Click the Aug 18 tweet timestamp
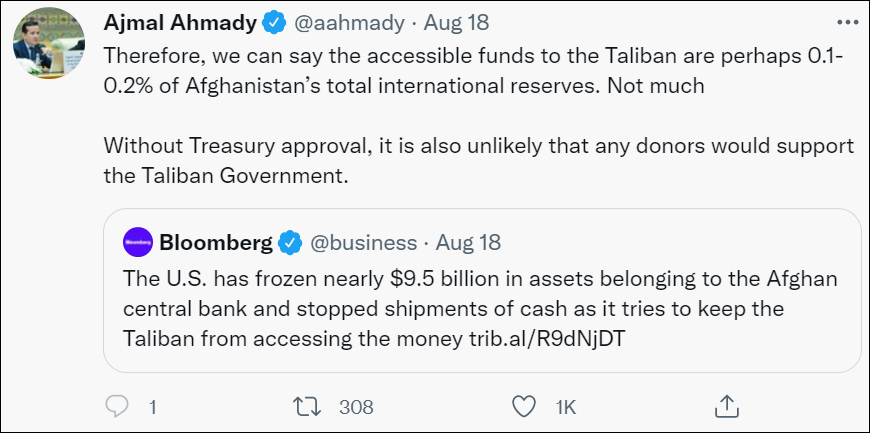The width and height of the screenshot is (870, 433). [x=444, y=22]
